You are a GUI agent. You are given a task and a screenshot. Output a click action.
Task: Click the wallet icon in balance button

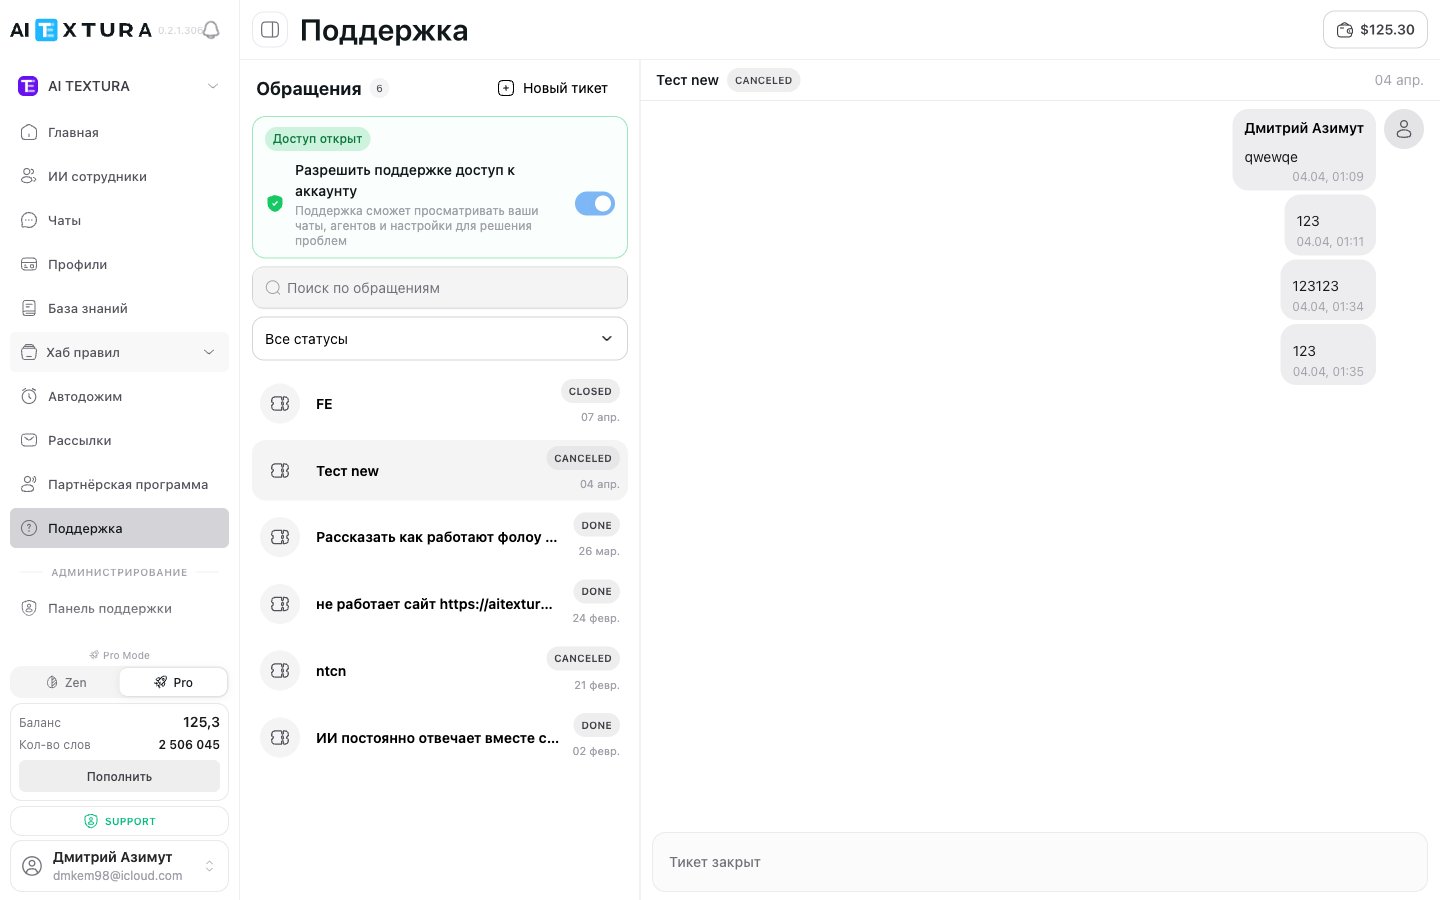[x=1345, y=30]
